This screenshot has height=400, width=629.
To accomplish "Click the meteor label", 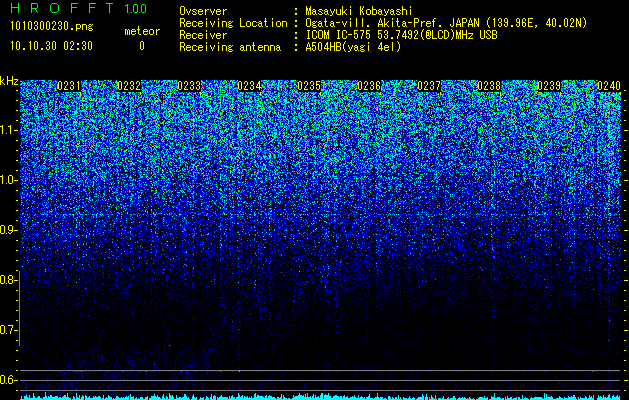I will tap(142, 31).
